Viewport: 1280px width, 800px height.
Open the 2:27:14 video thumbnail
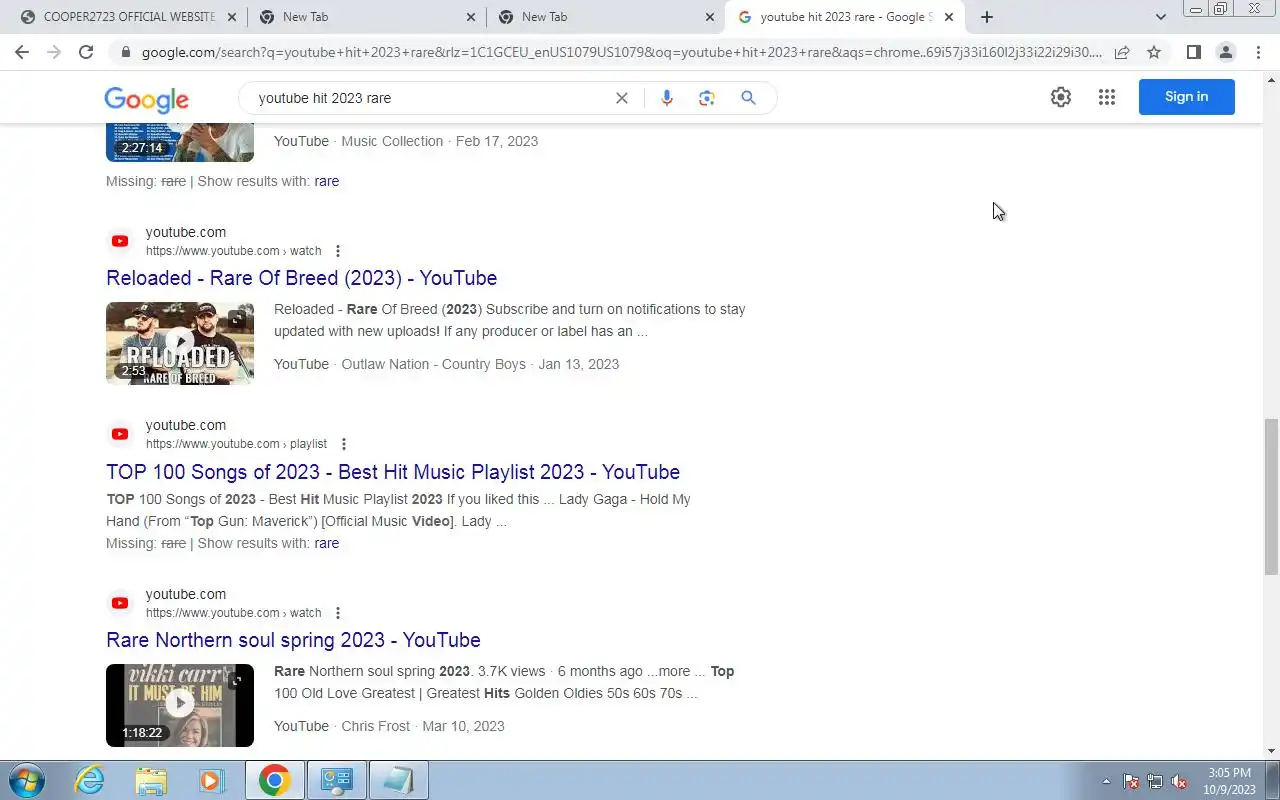[180, 142]
